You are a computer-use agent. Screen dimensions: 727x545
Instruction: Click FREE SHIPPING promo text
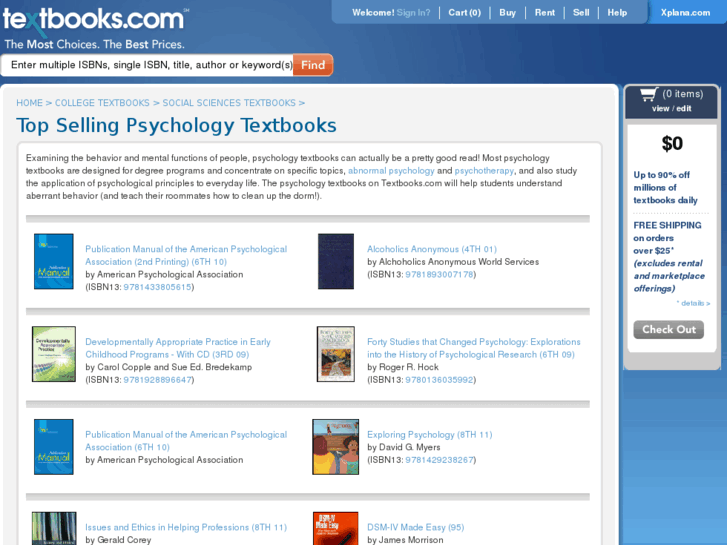(667, 225)
